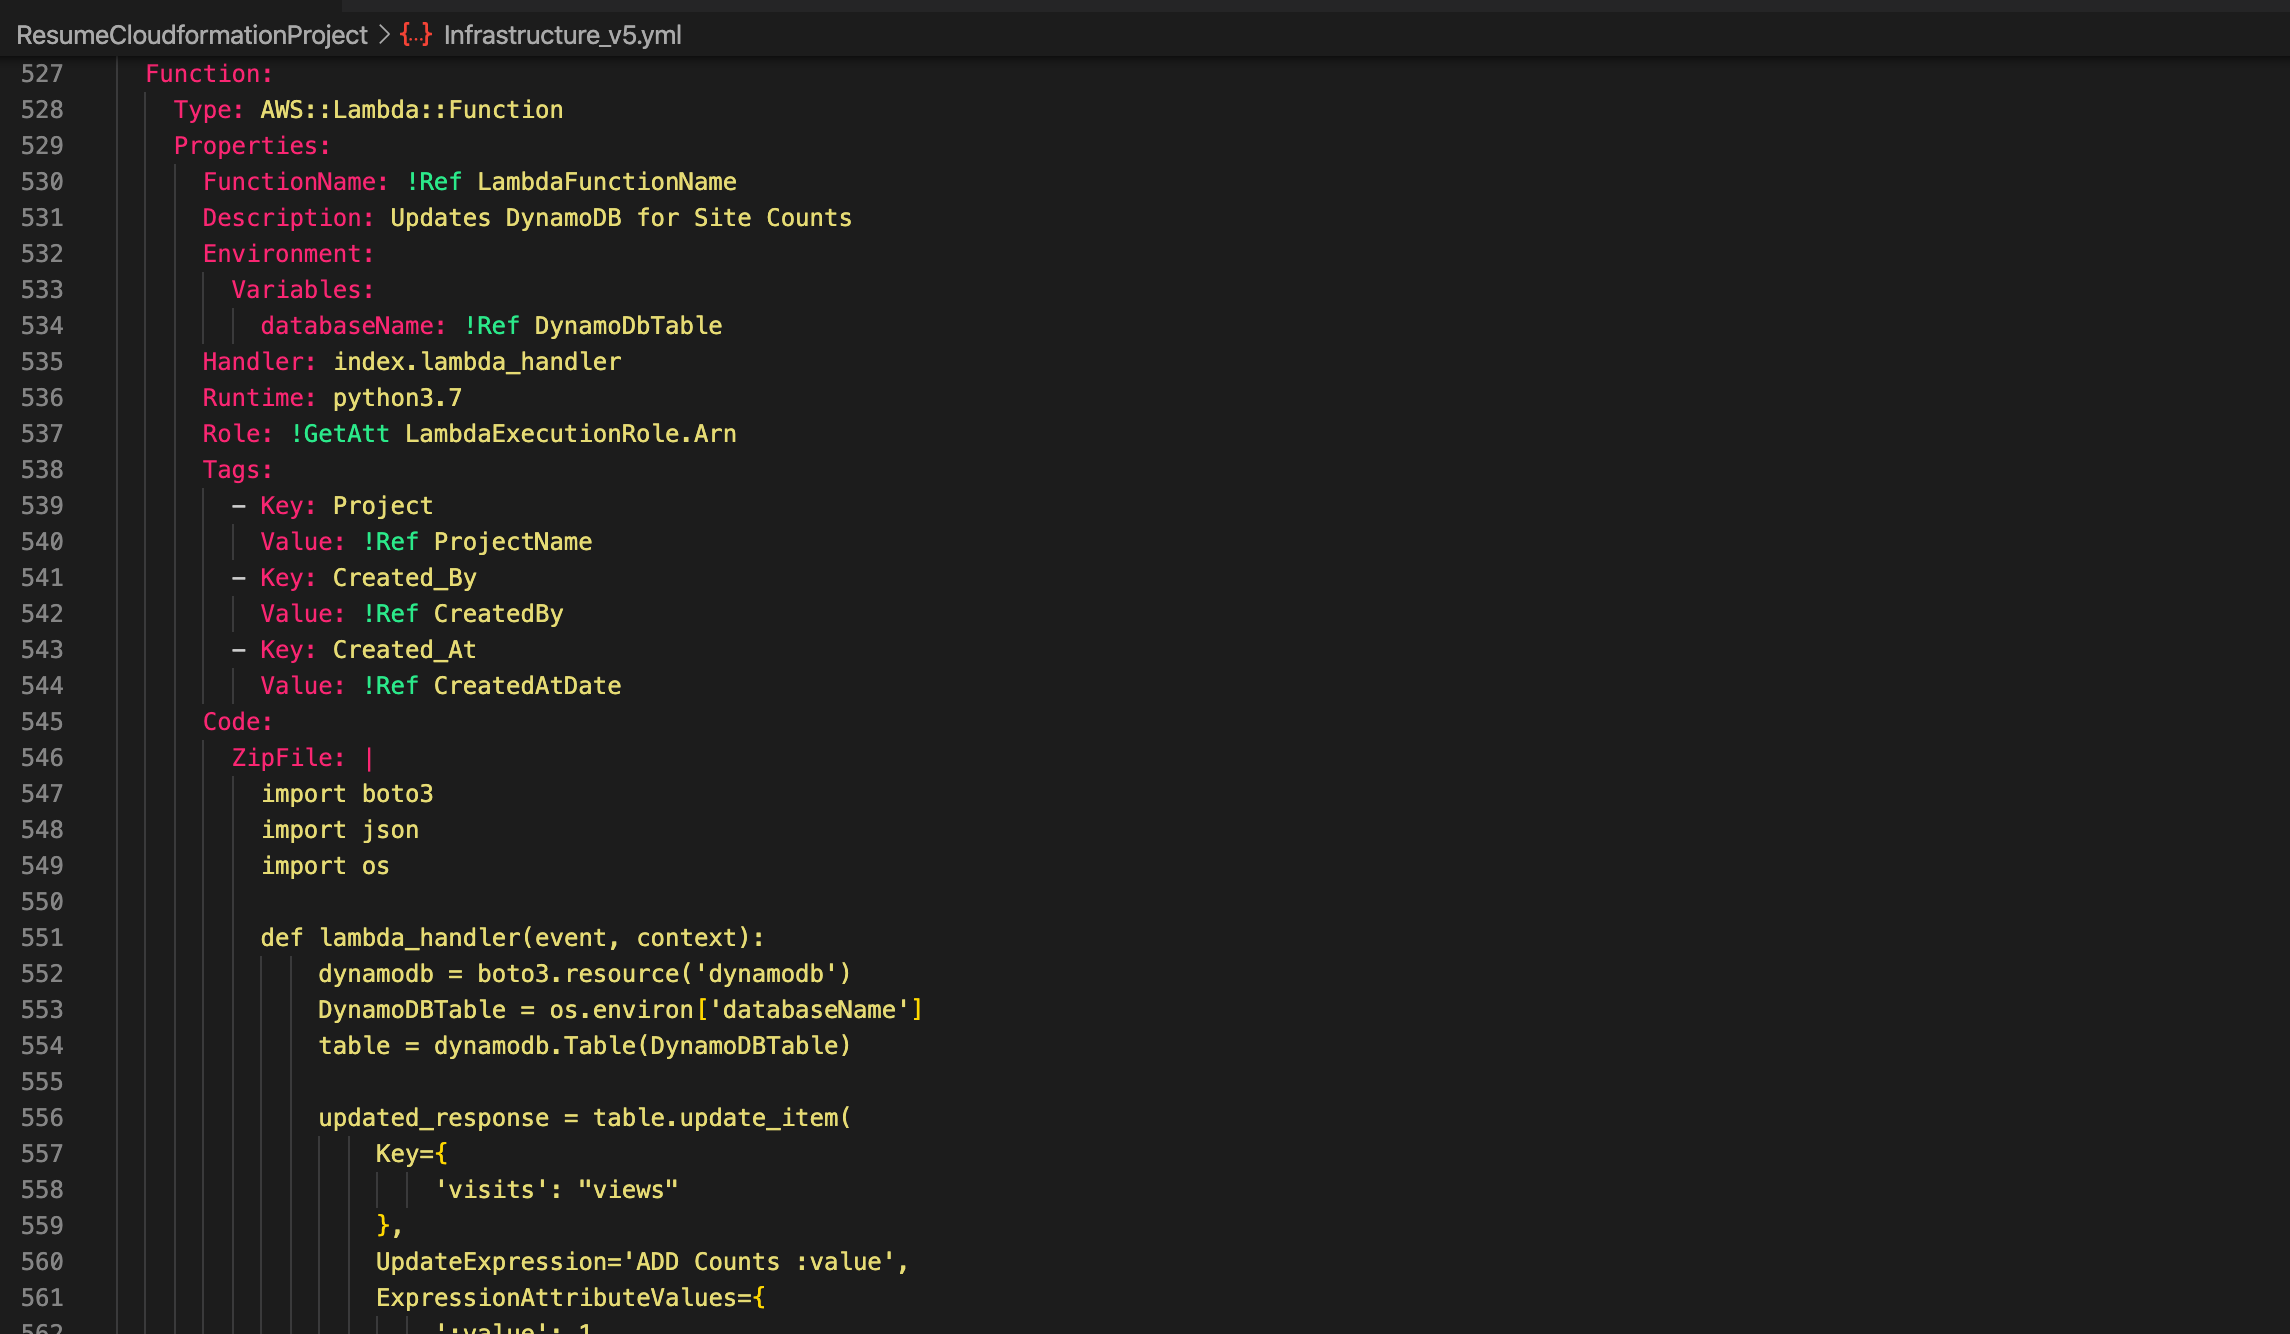The width and height of the screenshot is (2290, 1334).
Task: Click 'Created_At' tag key value
Action: click(405, 650)
